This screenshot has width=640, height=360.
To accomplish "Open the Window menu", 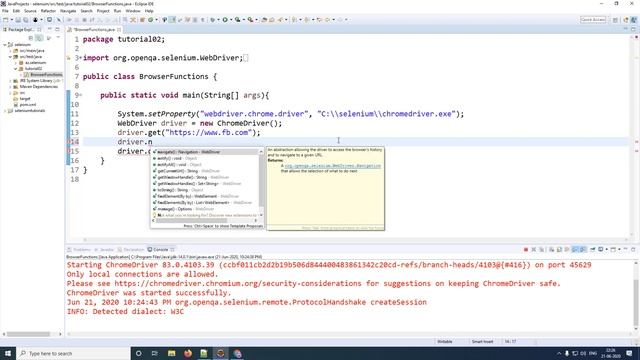I will [133, 11].
